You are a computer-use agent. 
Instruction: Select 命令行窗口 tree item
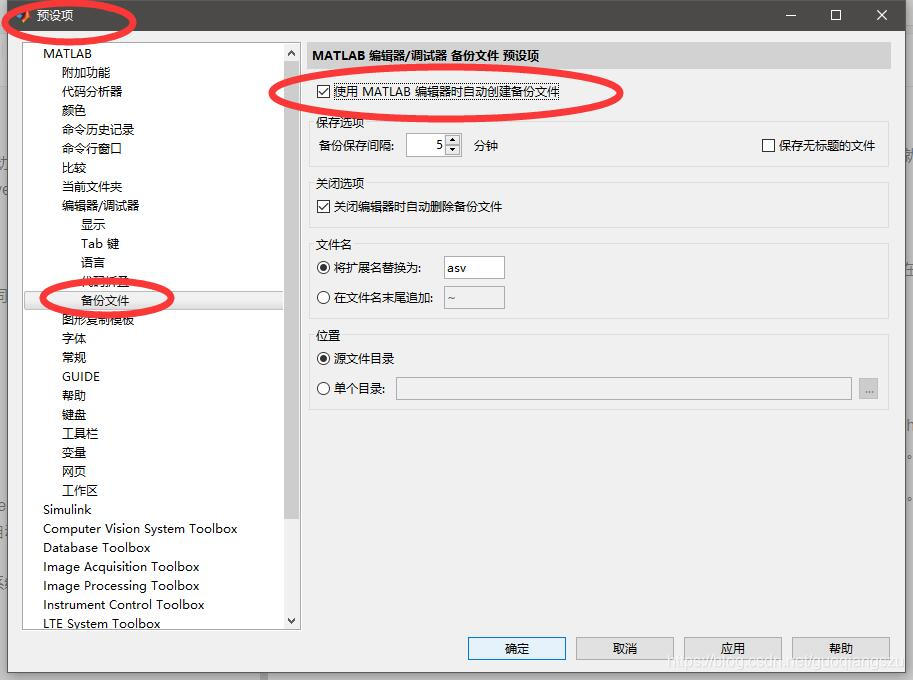click(x=92, y=148)
